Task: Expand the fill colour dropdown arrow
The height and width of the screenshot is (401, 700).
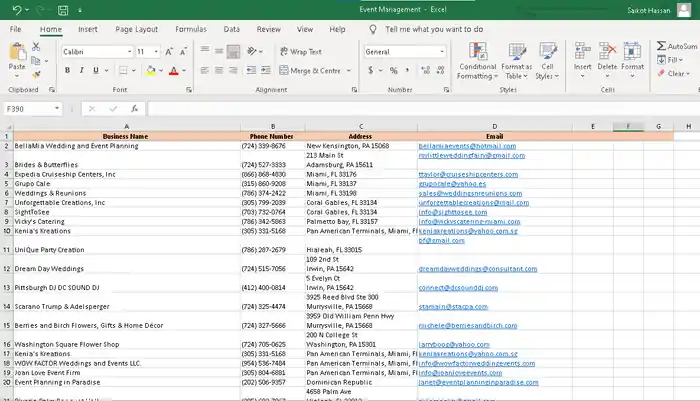Action: pyautogui.click(x=161, y=71)
